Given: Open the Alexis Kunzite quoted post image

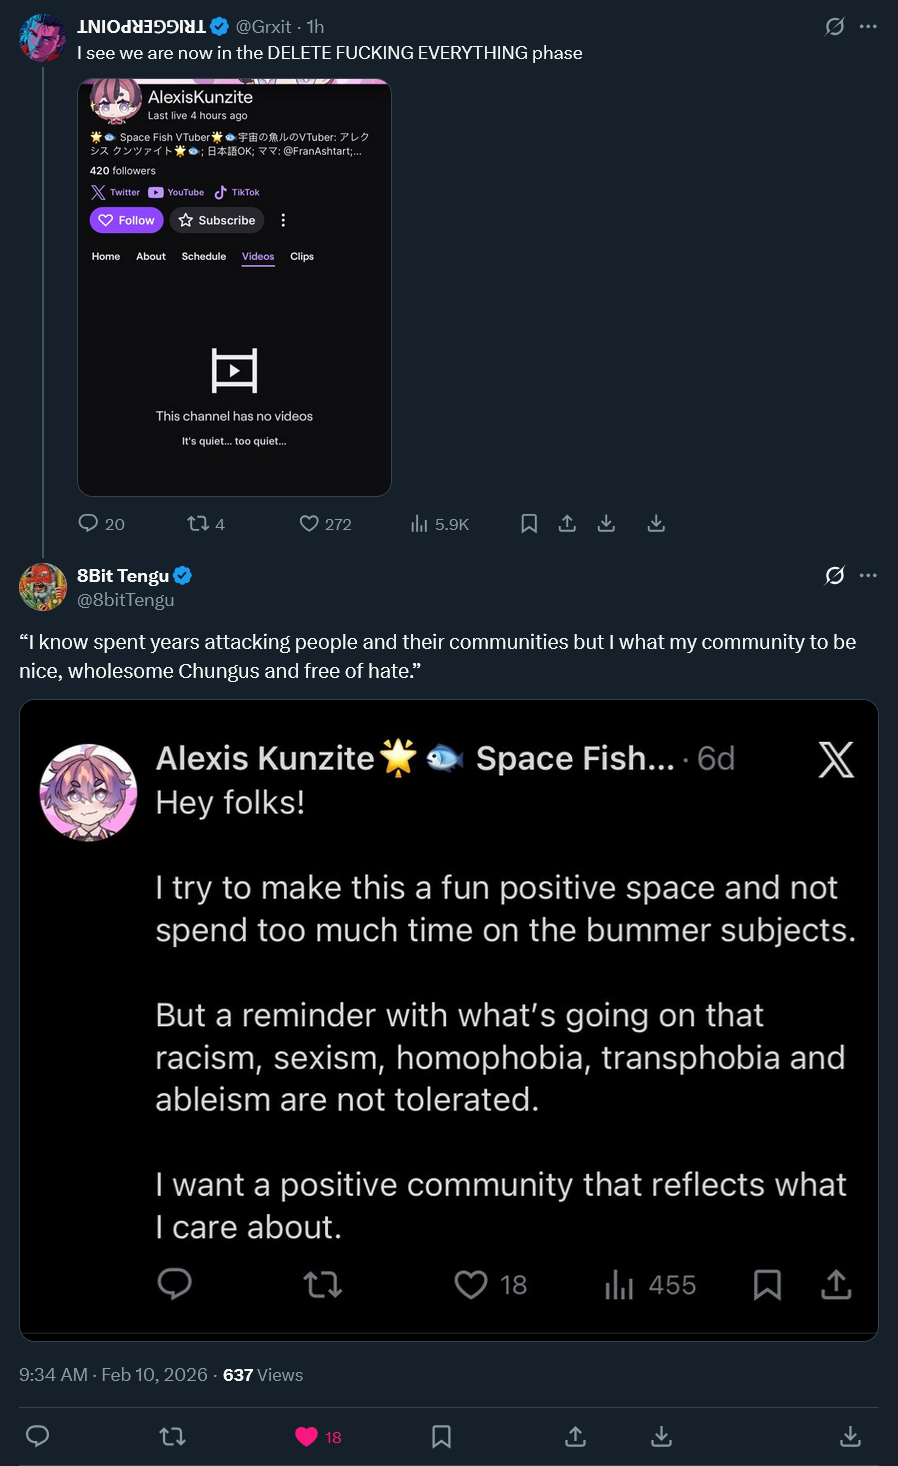Looking at the screenshot, I should (x=448, y=1020).
